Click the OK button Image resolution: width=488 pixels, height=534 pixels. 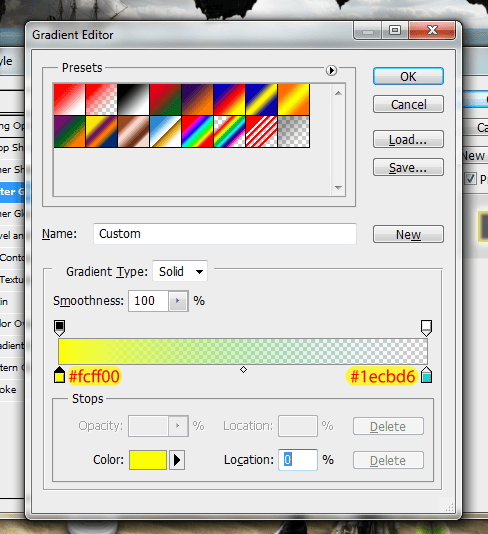pyautogui.click(x=408, y=76)
